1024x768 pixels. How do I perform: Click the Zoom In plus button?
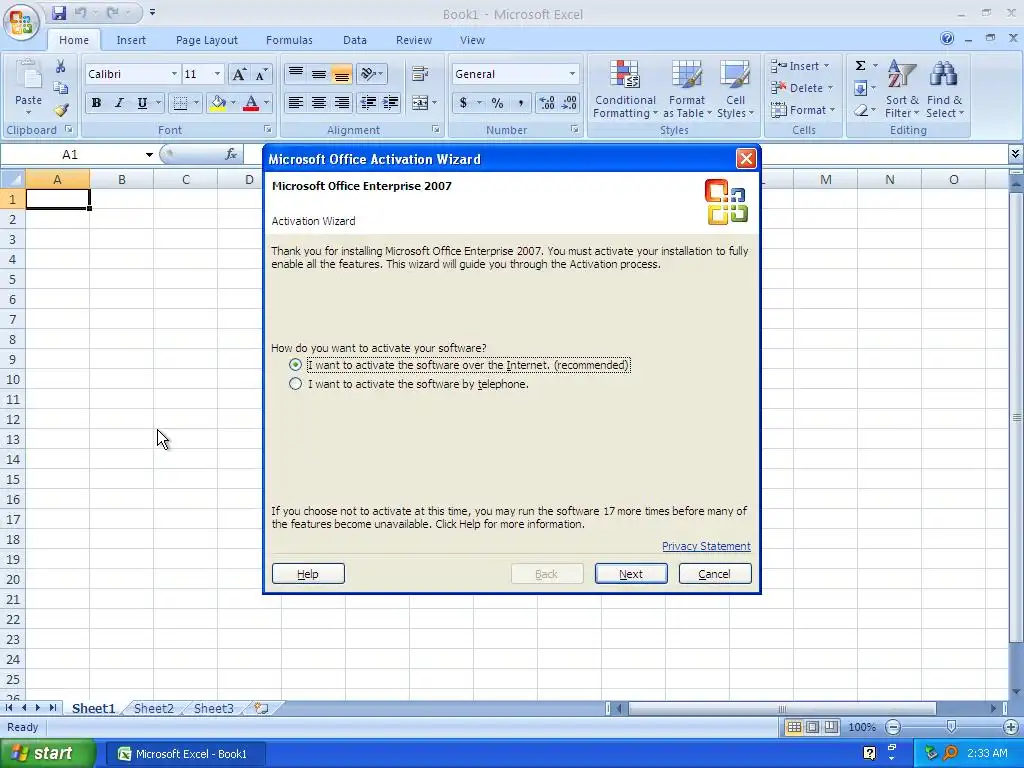1010,727
